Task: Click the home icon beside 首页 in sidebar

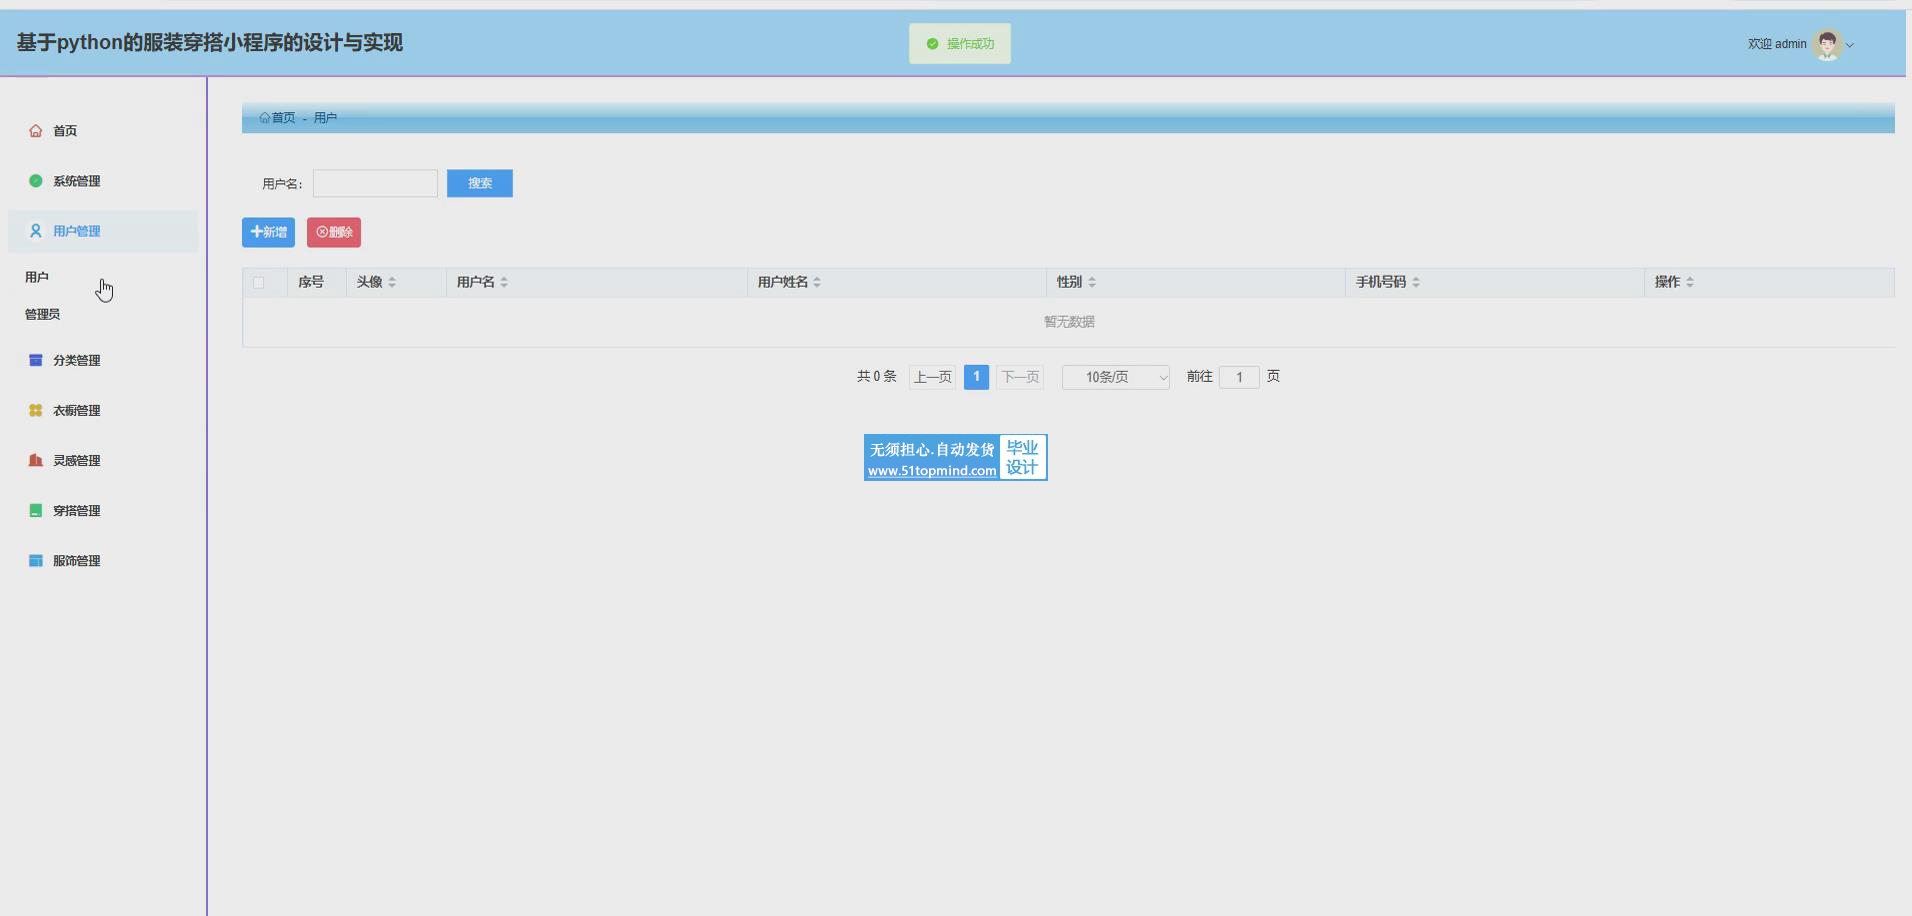Action: 36,131
